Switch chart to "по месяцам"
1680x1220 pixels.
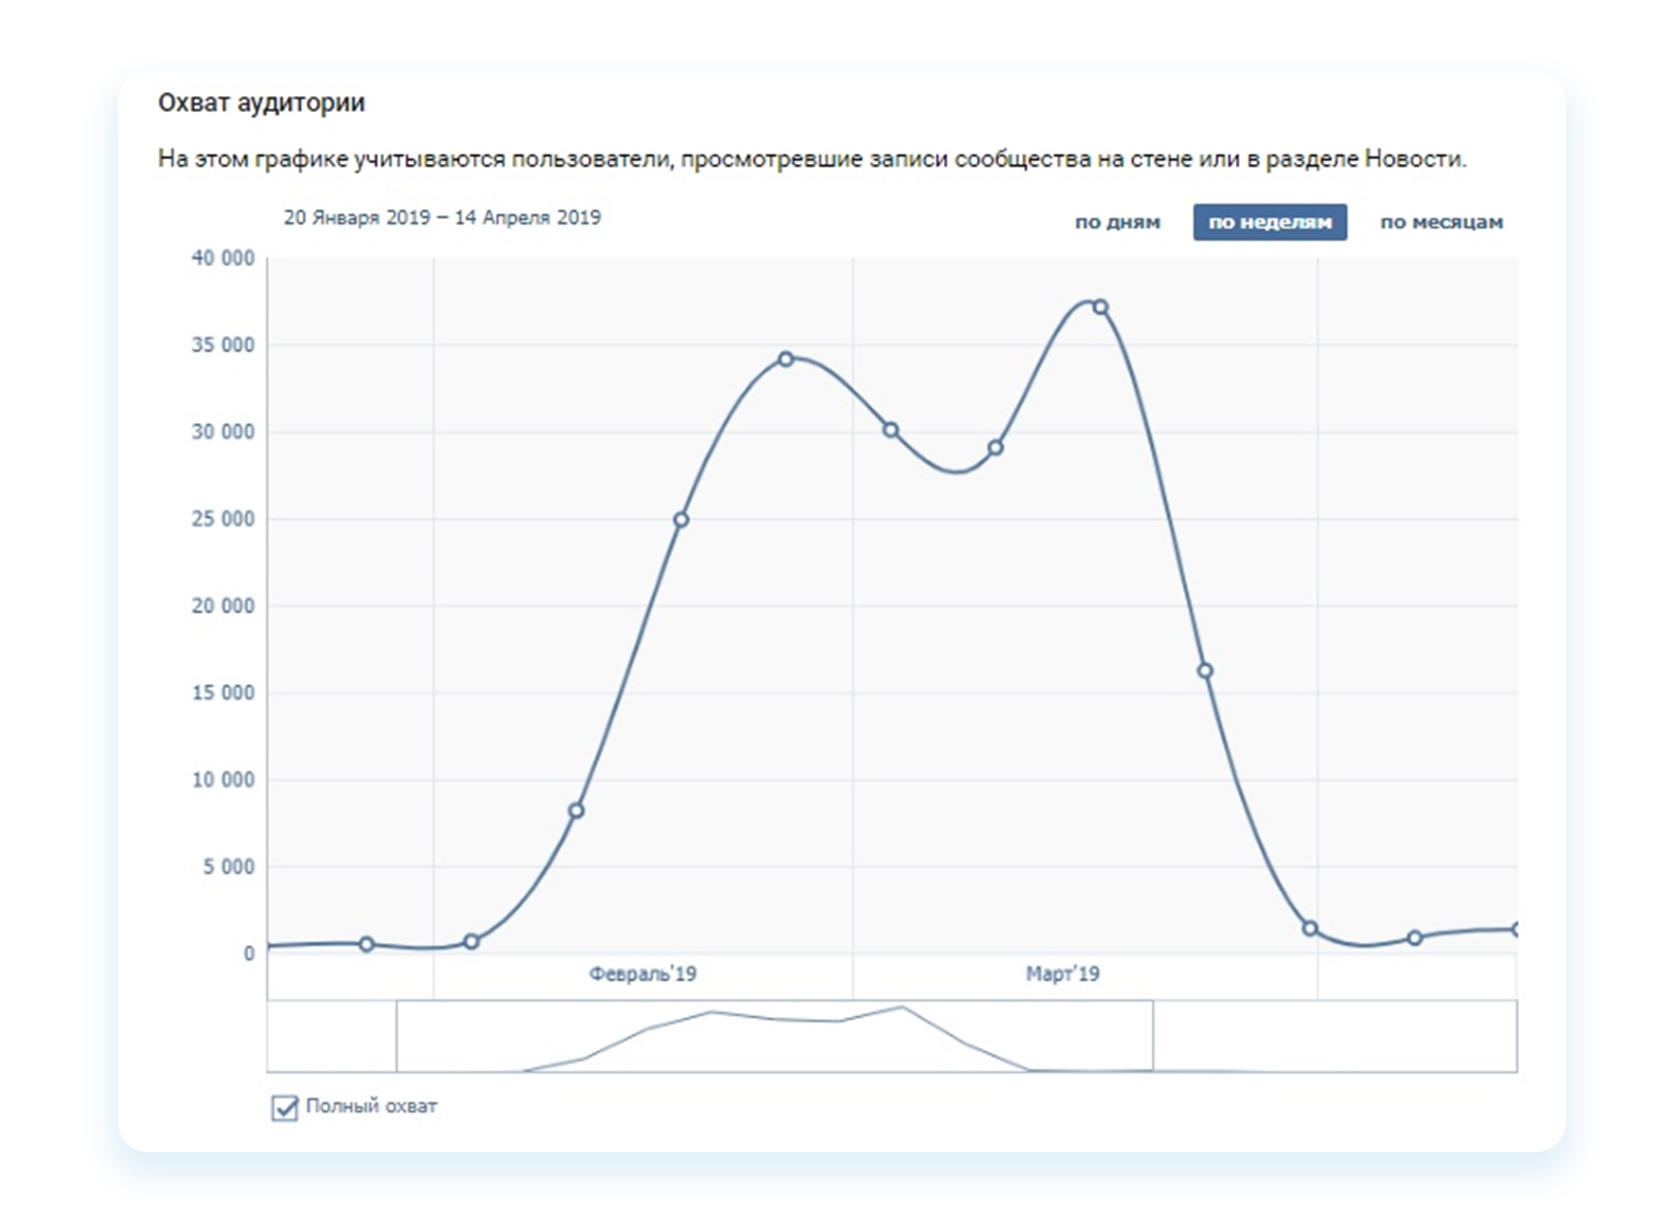click(1441, 222)
